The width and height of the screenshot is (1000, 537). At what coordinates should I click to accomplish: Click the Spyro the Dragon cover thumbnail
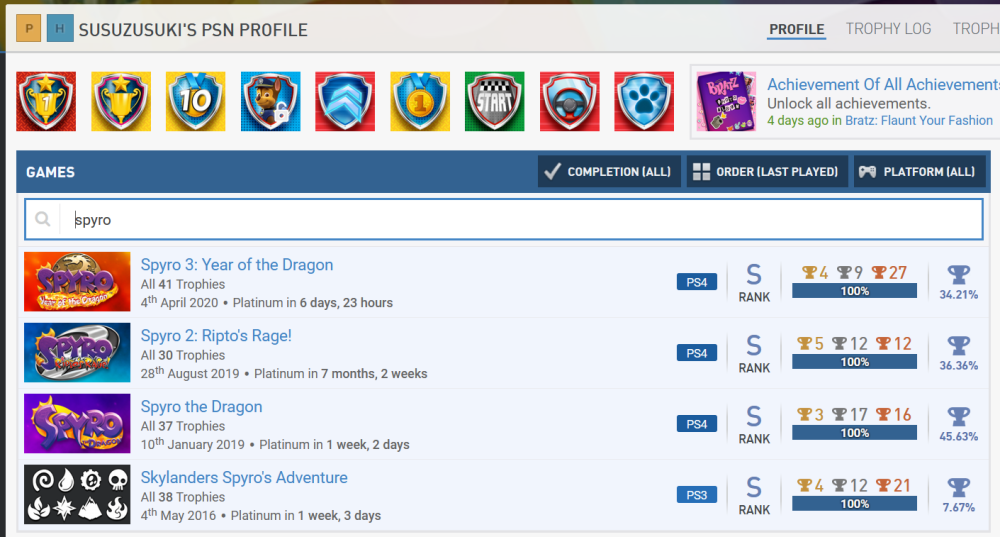[77, 423]
